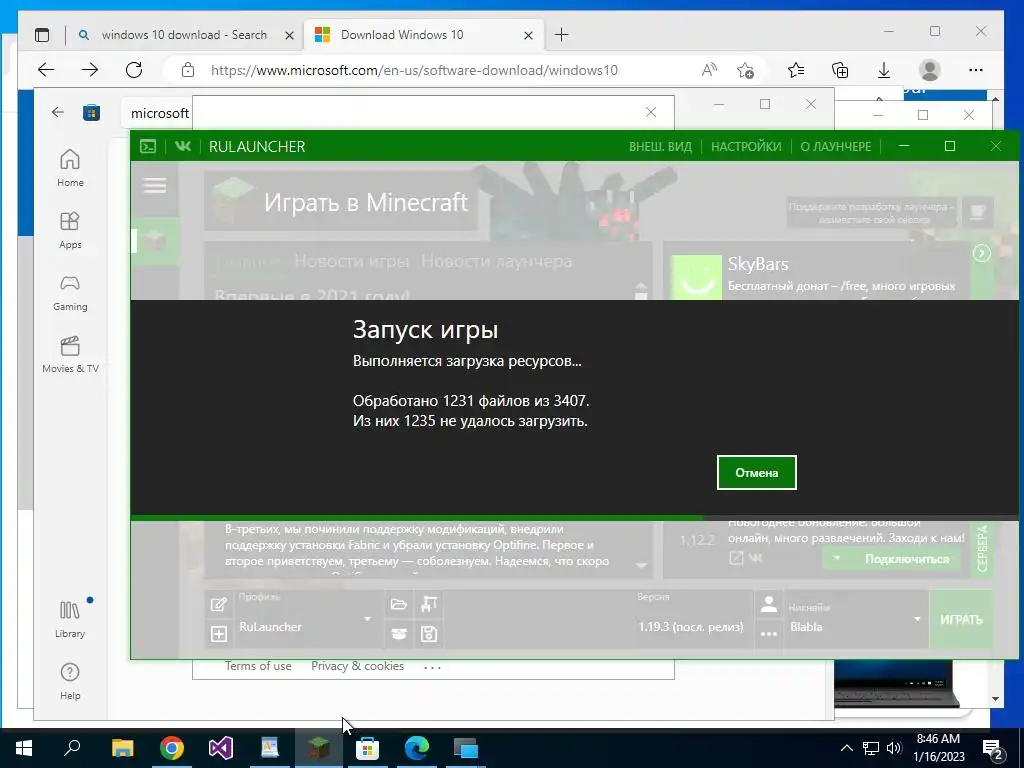Open Apps in Microsoft Store sidebar
The height and width of the screenshot is (768, 1024).
pos(70,231)
